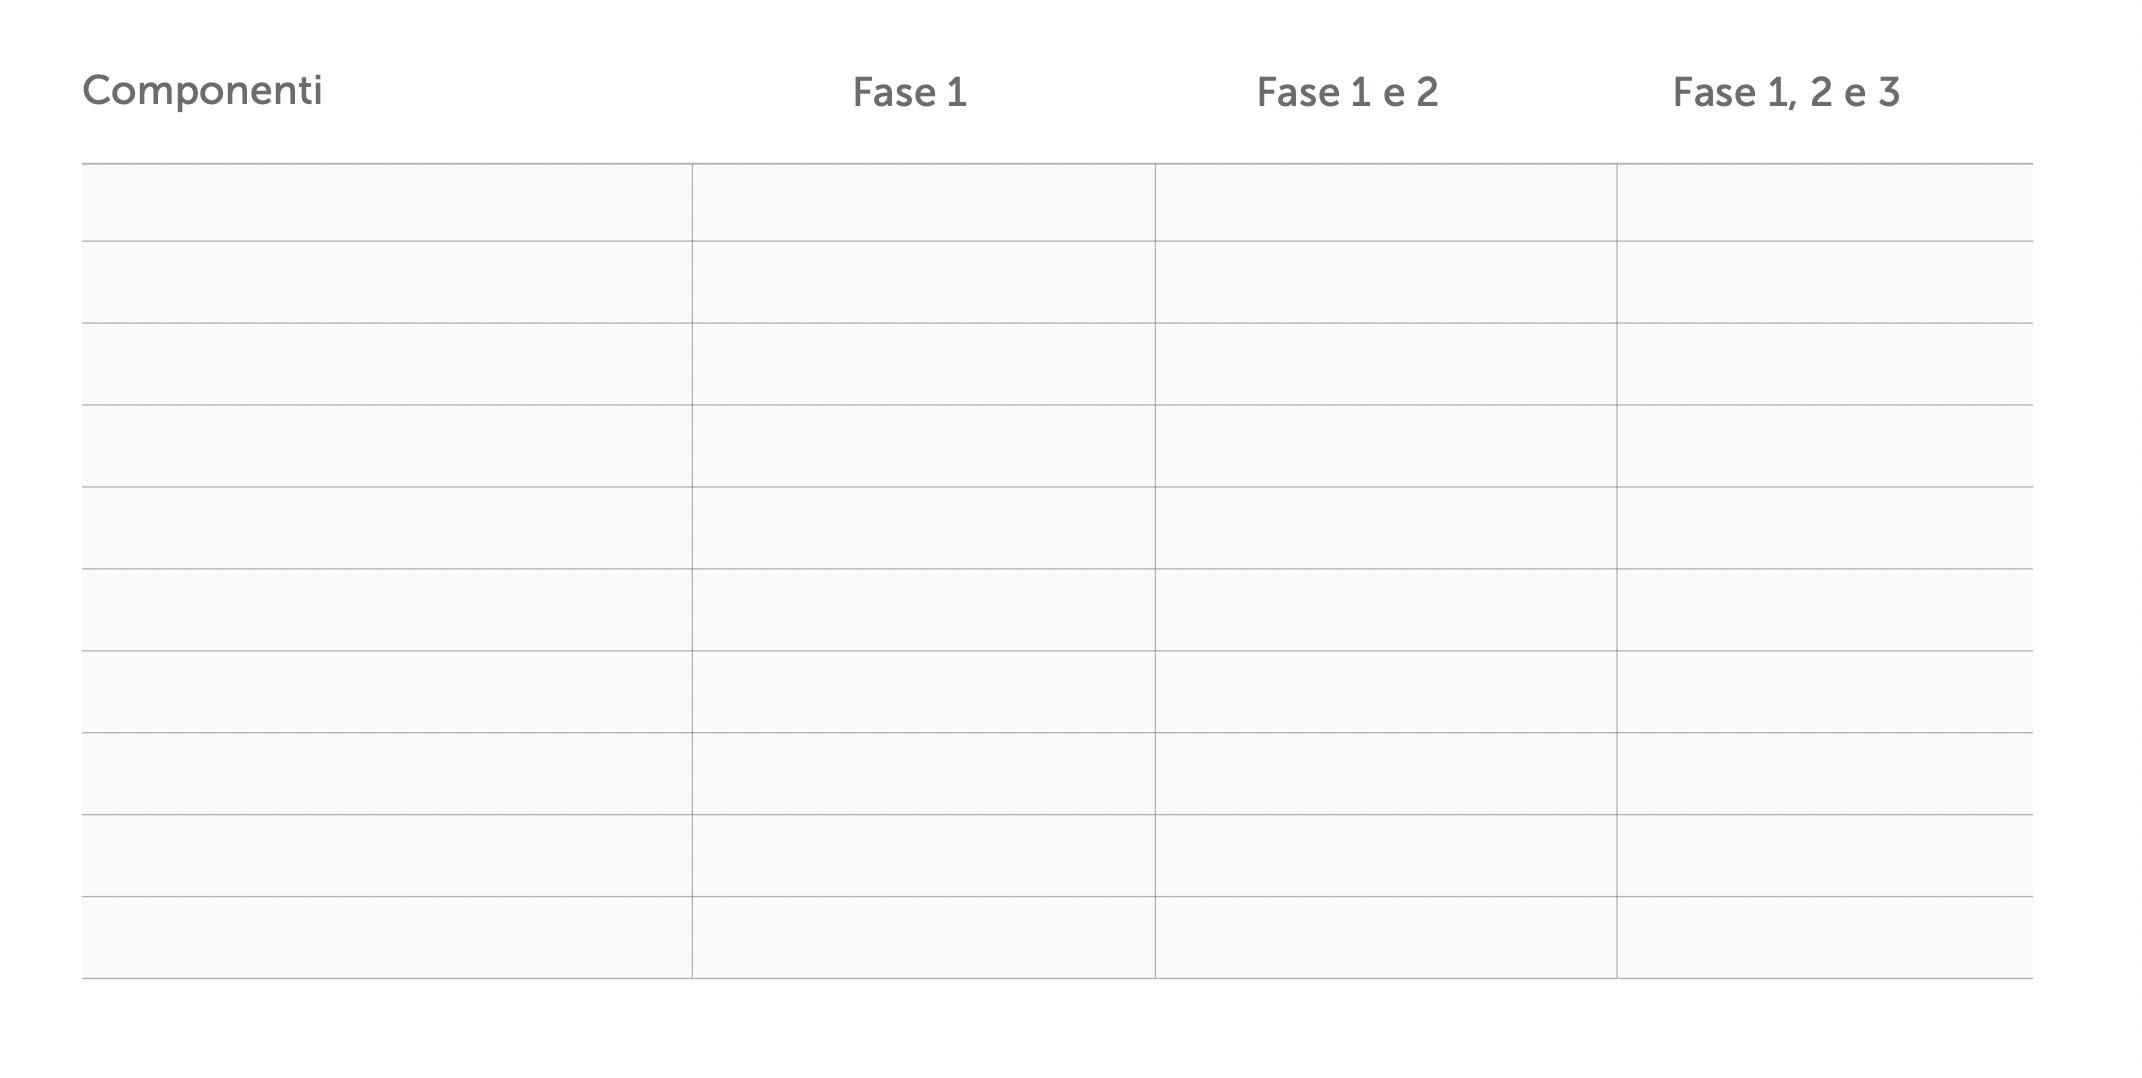Click the Componenti column header
Screen dimensions: 2142x1078
point(202,91)
